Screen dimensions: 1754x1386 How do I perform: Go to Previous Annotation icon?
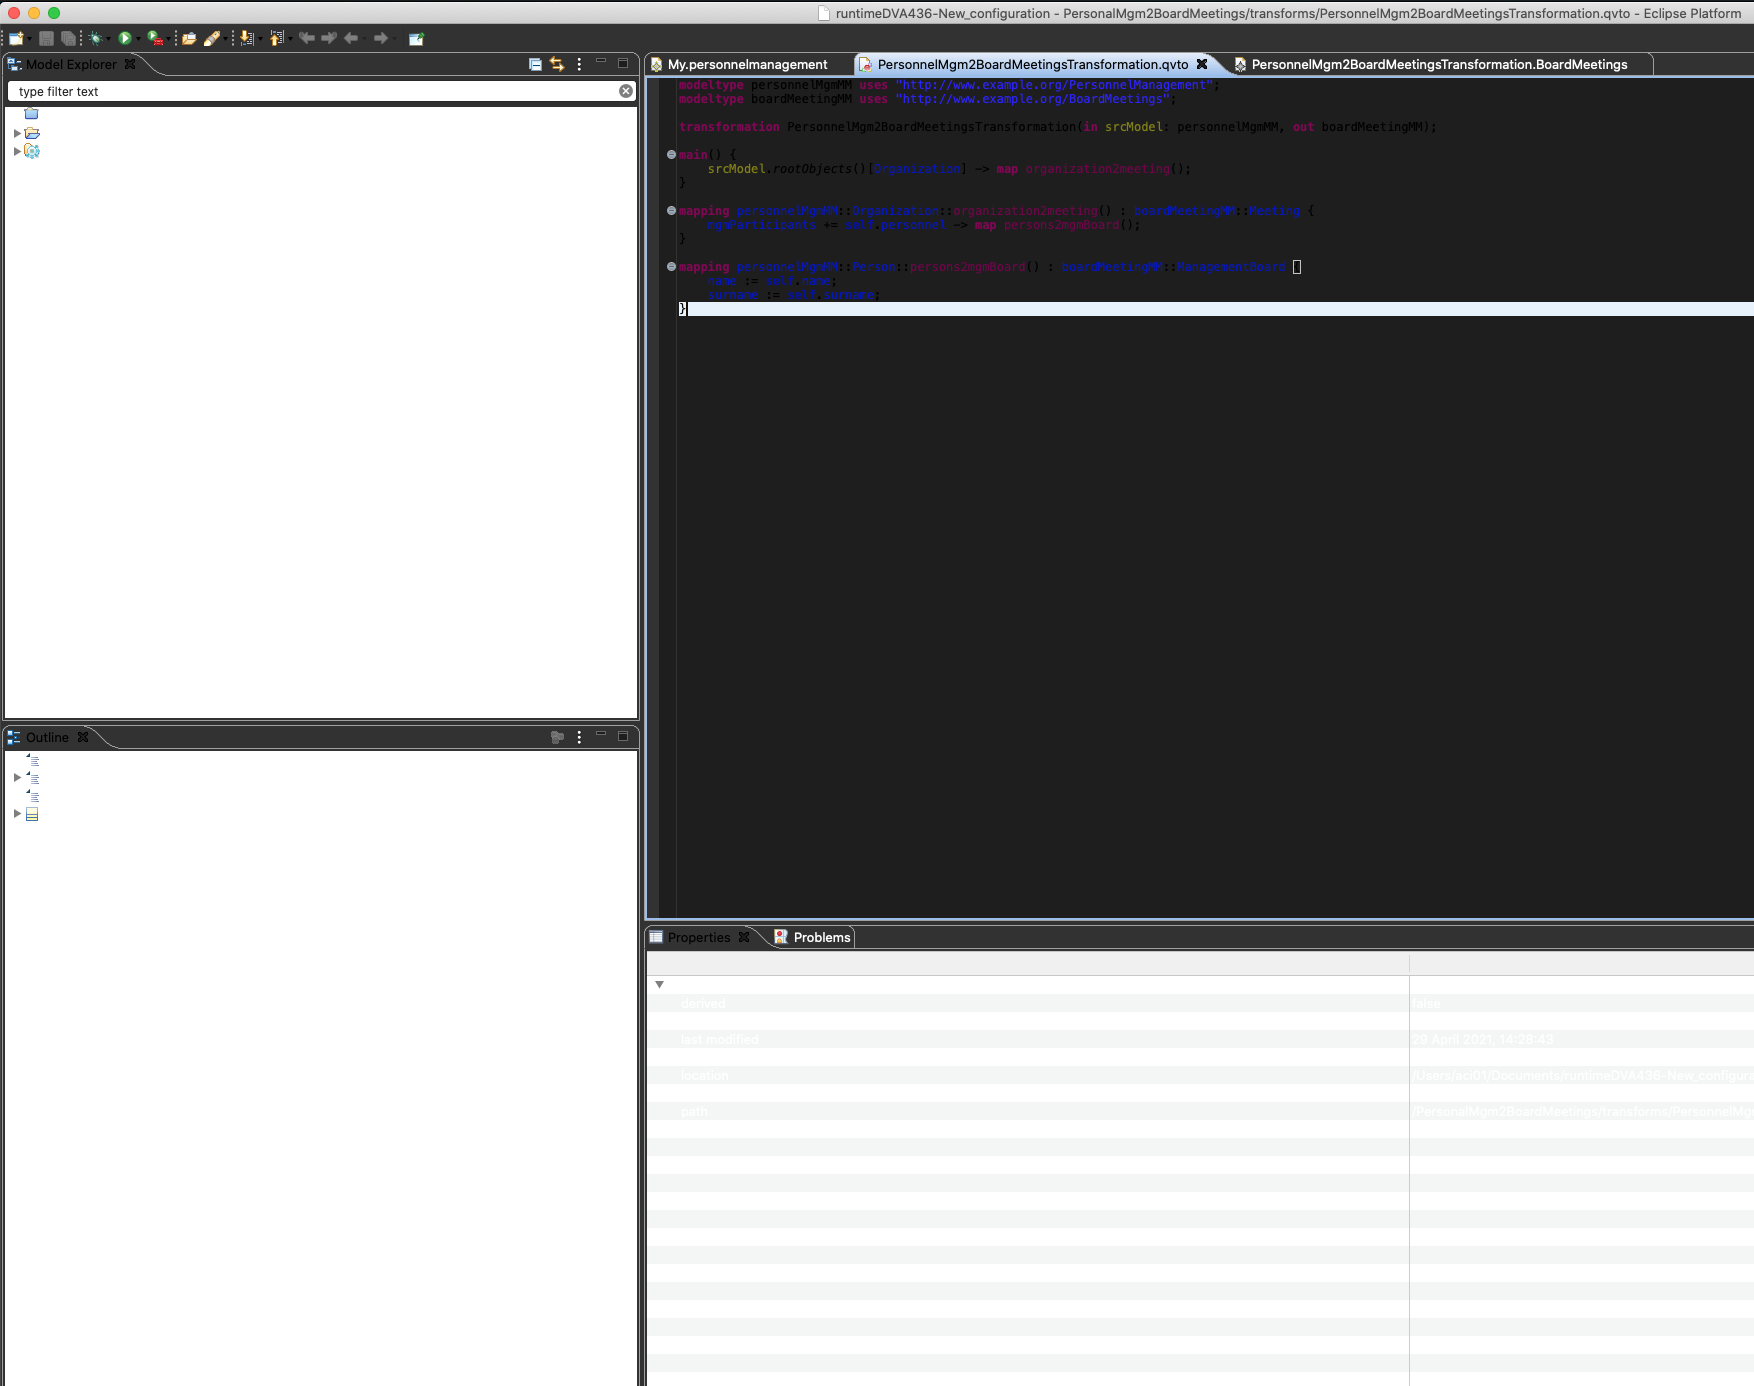pyautogui.click(x=277, y=38)
